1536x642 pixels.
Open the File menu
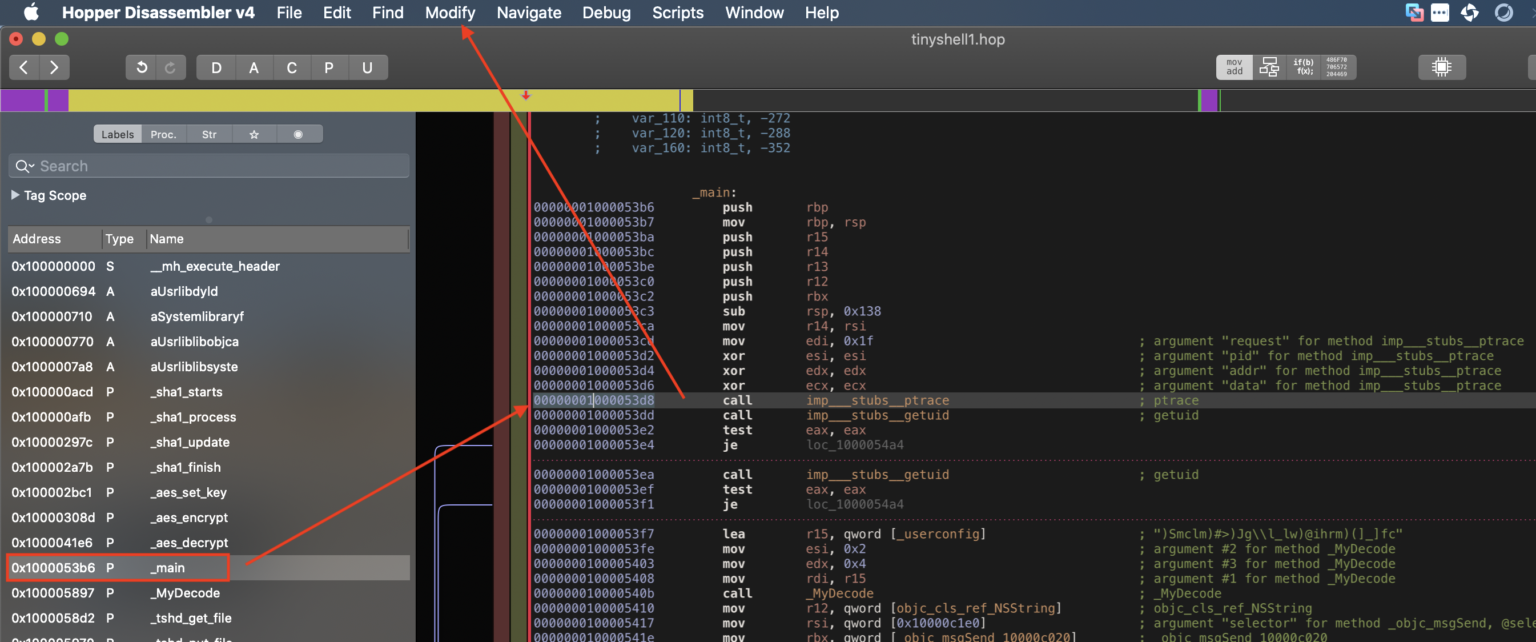pyautogui.click(x=289, y=12)
